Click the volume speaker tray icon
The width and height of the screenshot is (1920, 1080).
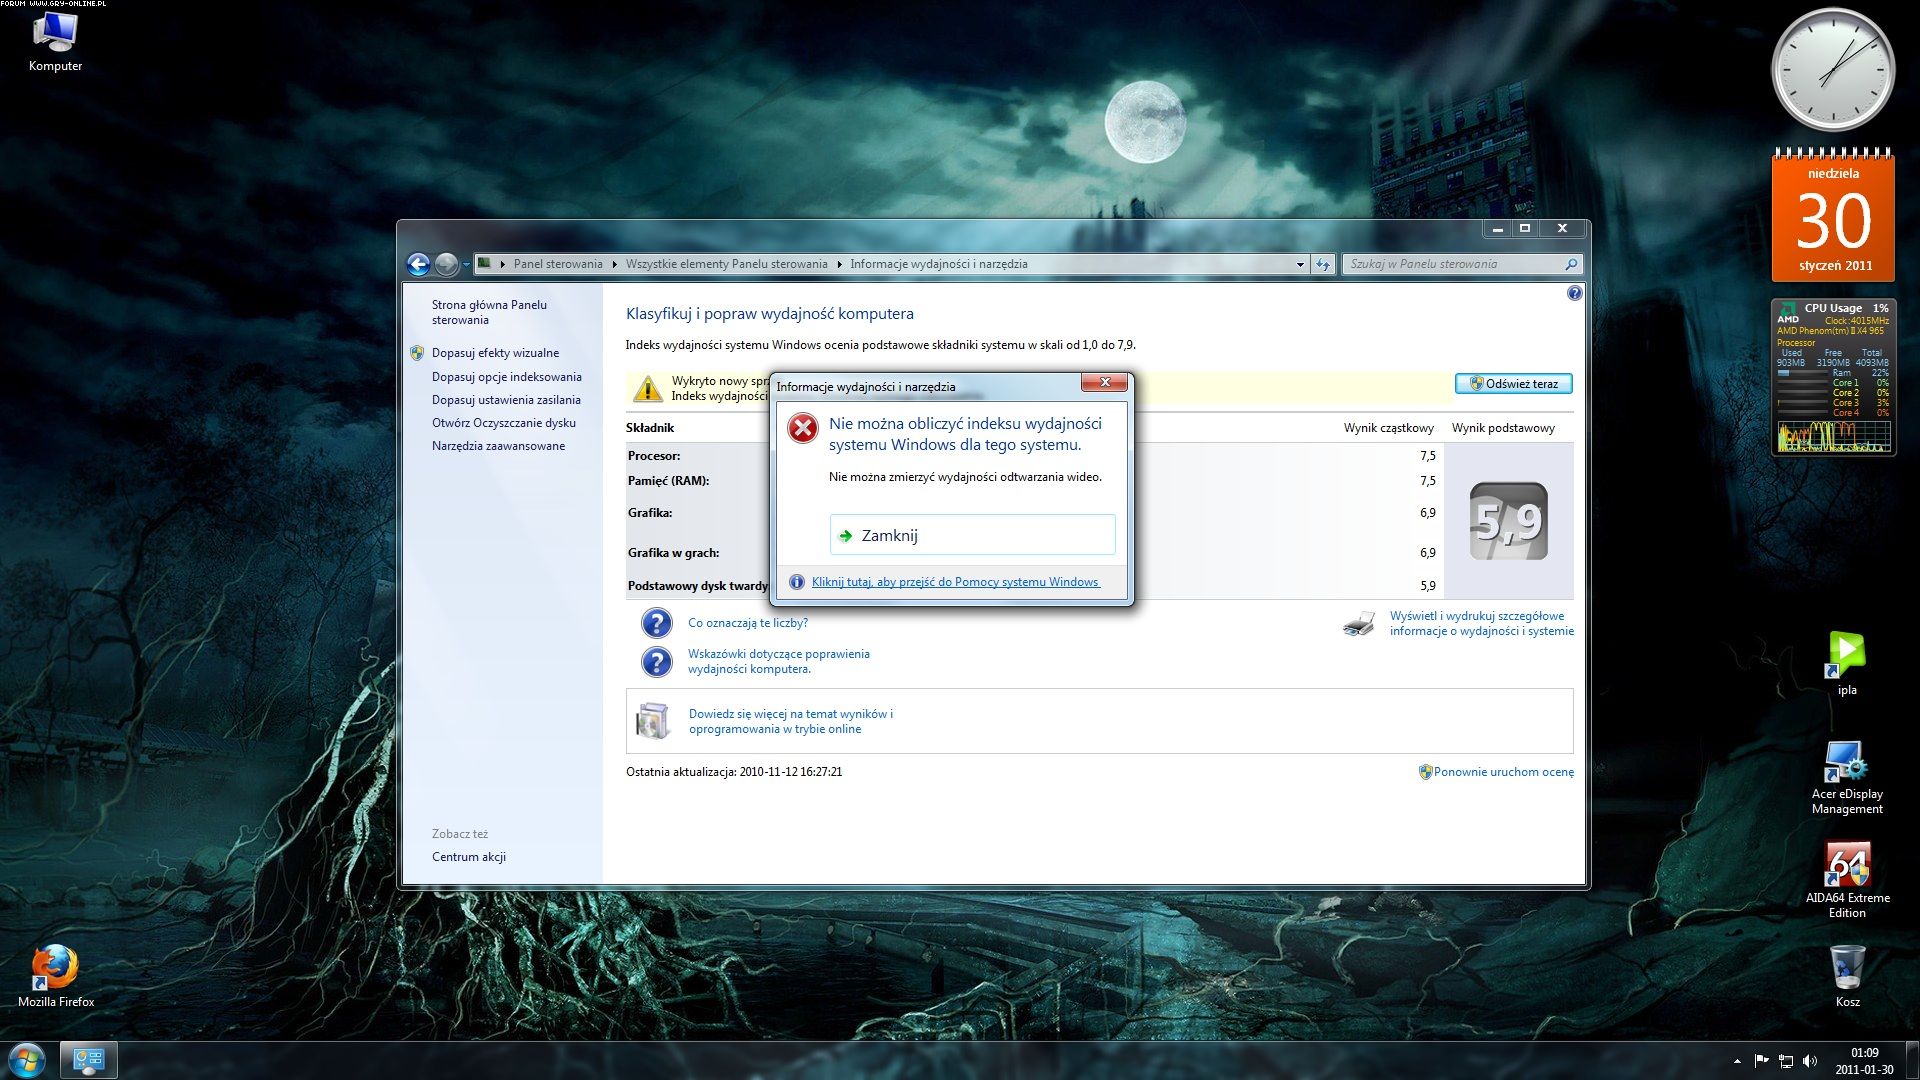coord(1810,1060)
